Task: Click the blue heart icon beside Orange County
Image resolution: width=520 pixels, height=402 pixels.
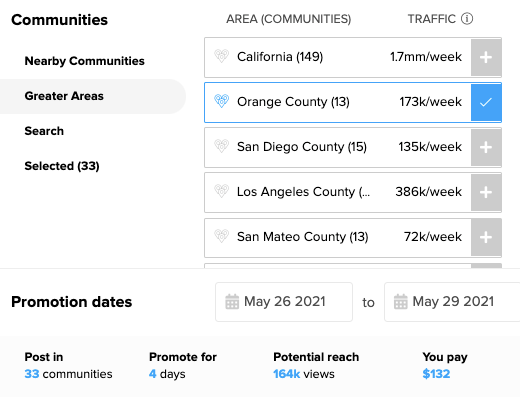Action: click(x=221, y=101)
